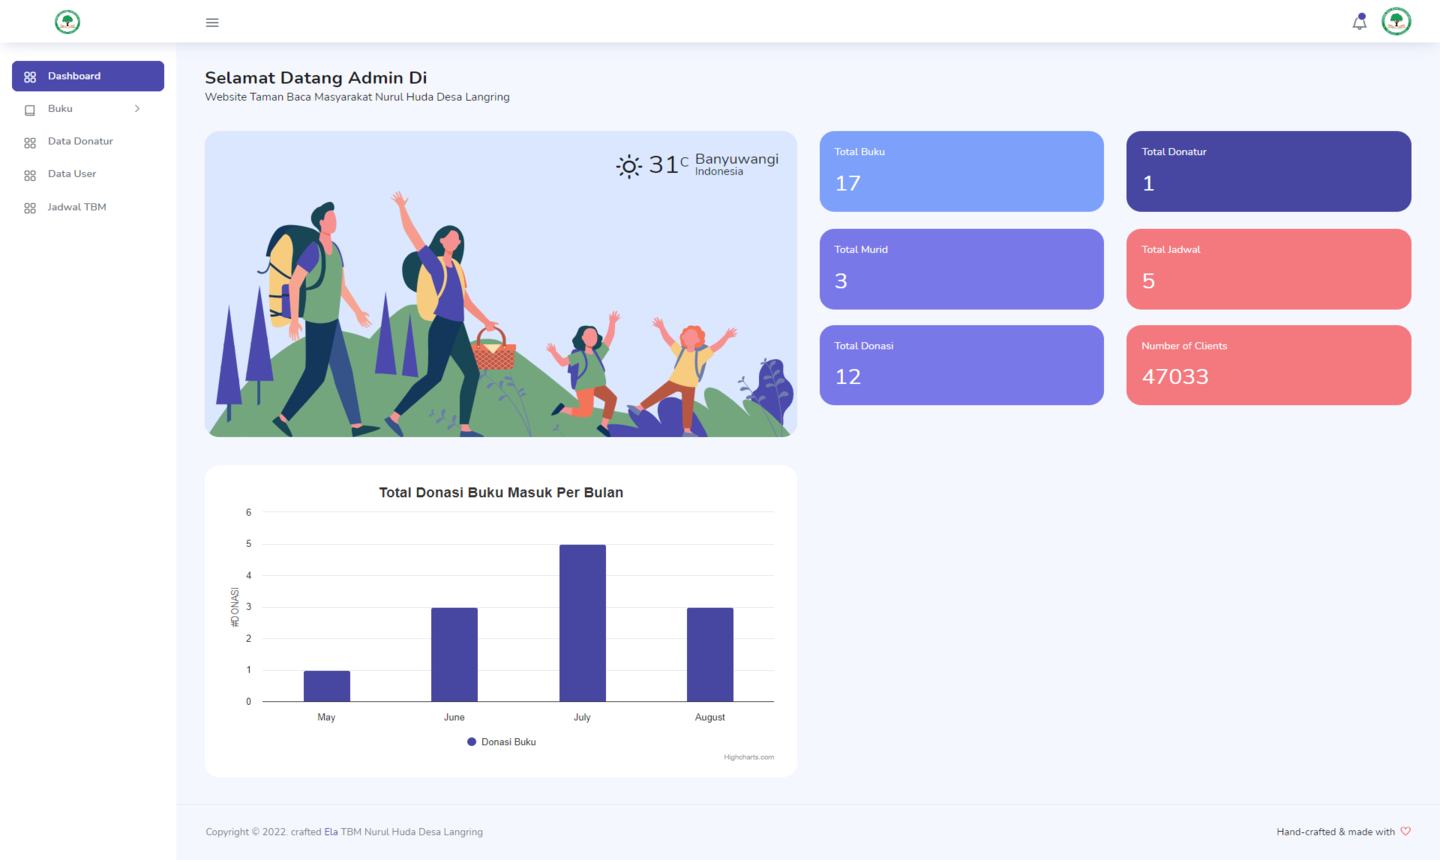Viewport: 1440px width, 860px height.
Task: Open the Highcharts.com credit link
Action: (748, 757)
